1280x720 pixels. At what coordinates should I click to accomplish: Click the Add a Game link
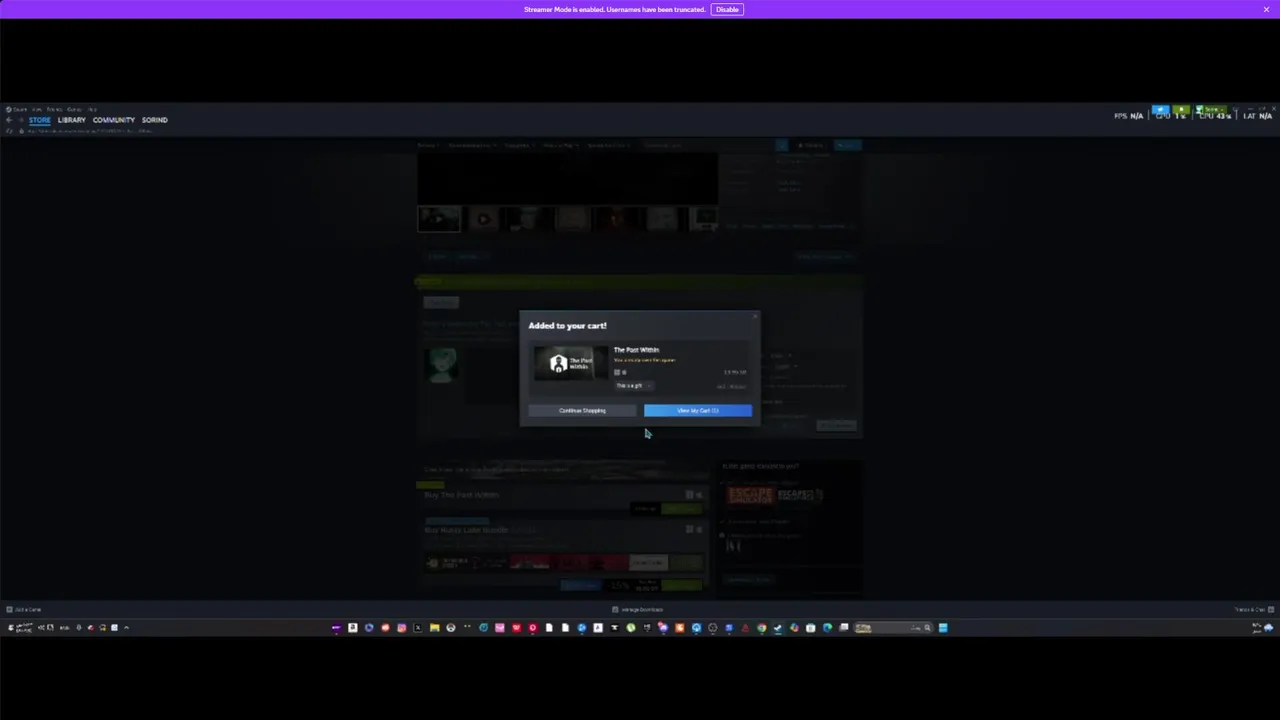(x=24, y=609)
